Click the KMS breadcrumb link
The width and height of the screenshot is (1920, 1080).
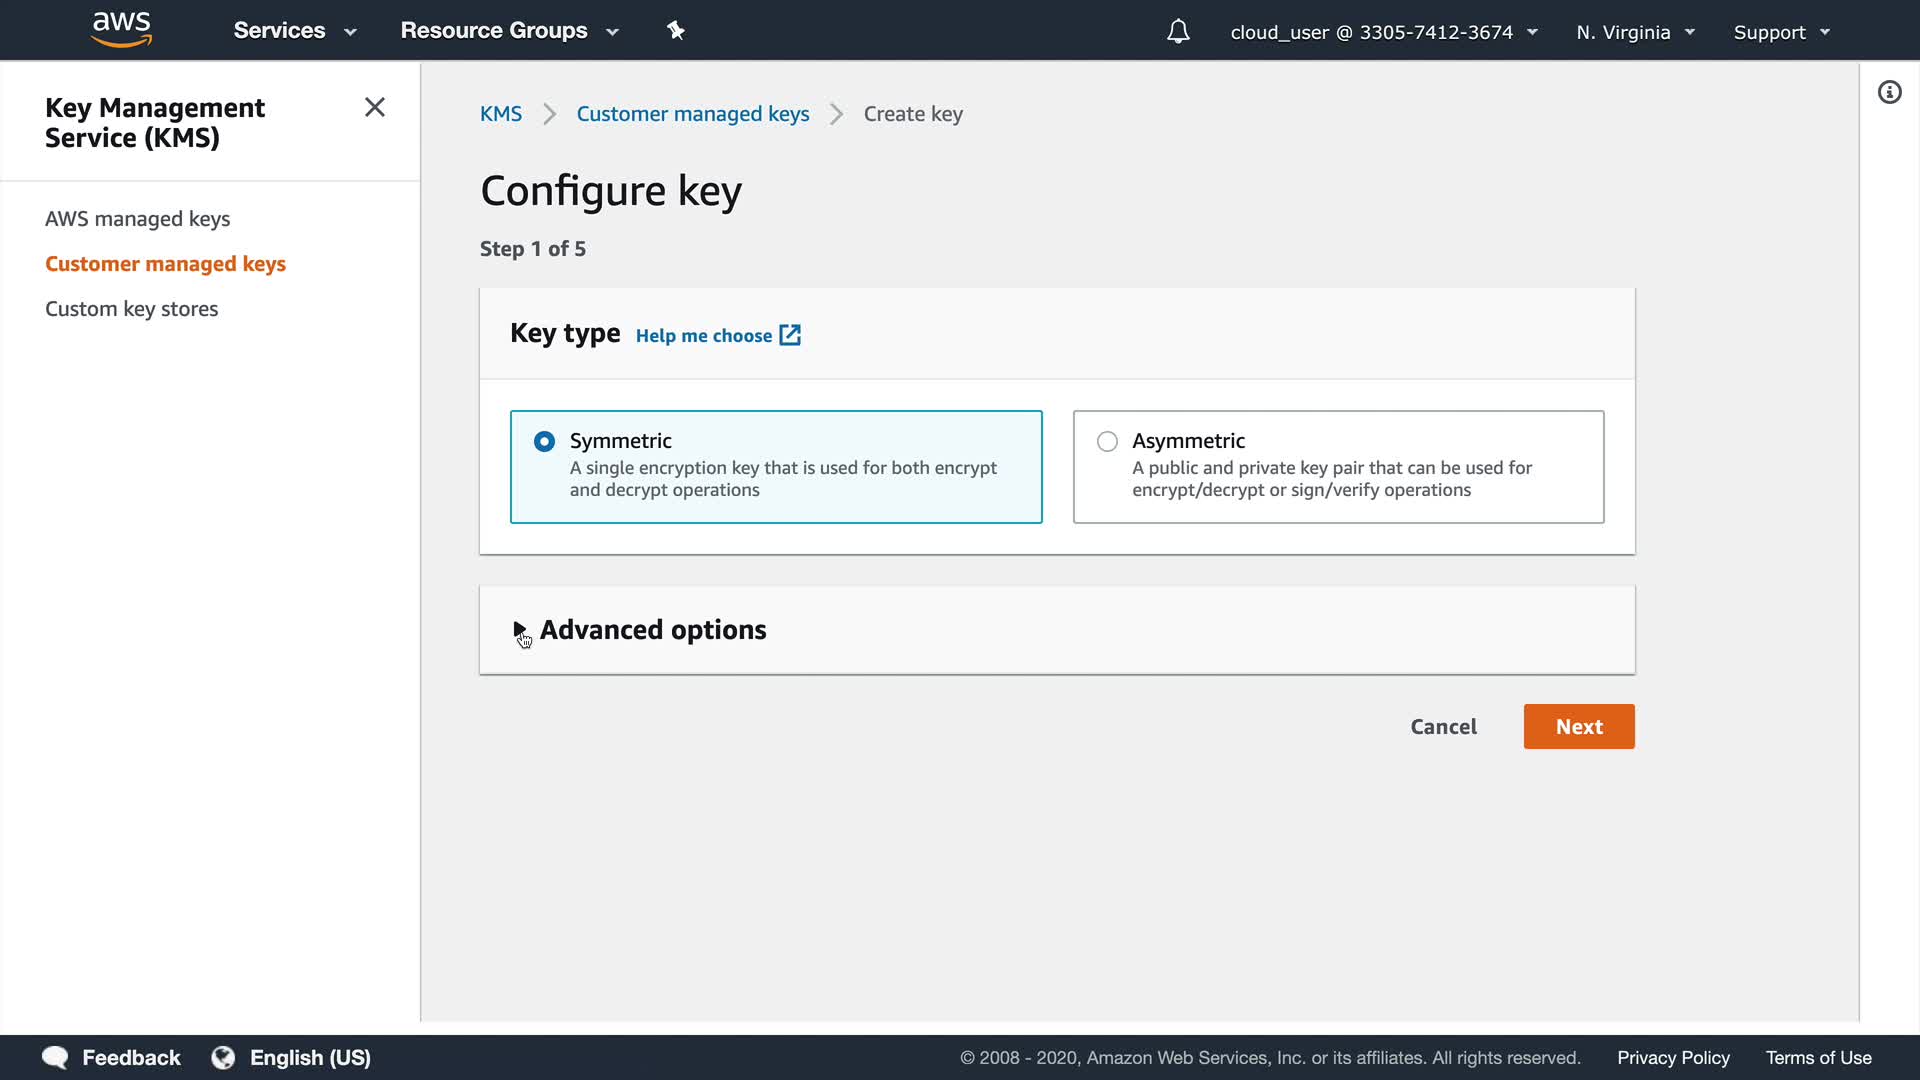pyautogui.click(x=500, y=114)
